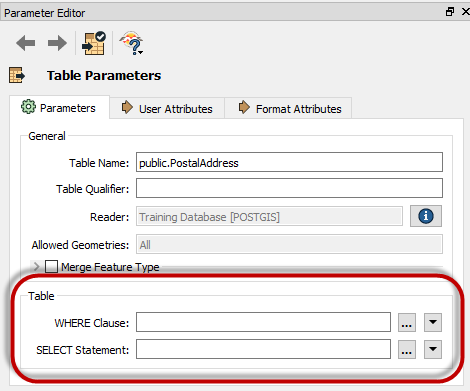Switch to the Format Attributes tab
Image resolution: width=470 pixels, height=391 pixels.
click(288, 108)
